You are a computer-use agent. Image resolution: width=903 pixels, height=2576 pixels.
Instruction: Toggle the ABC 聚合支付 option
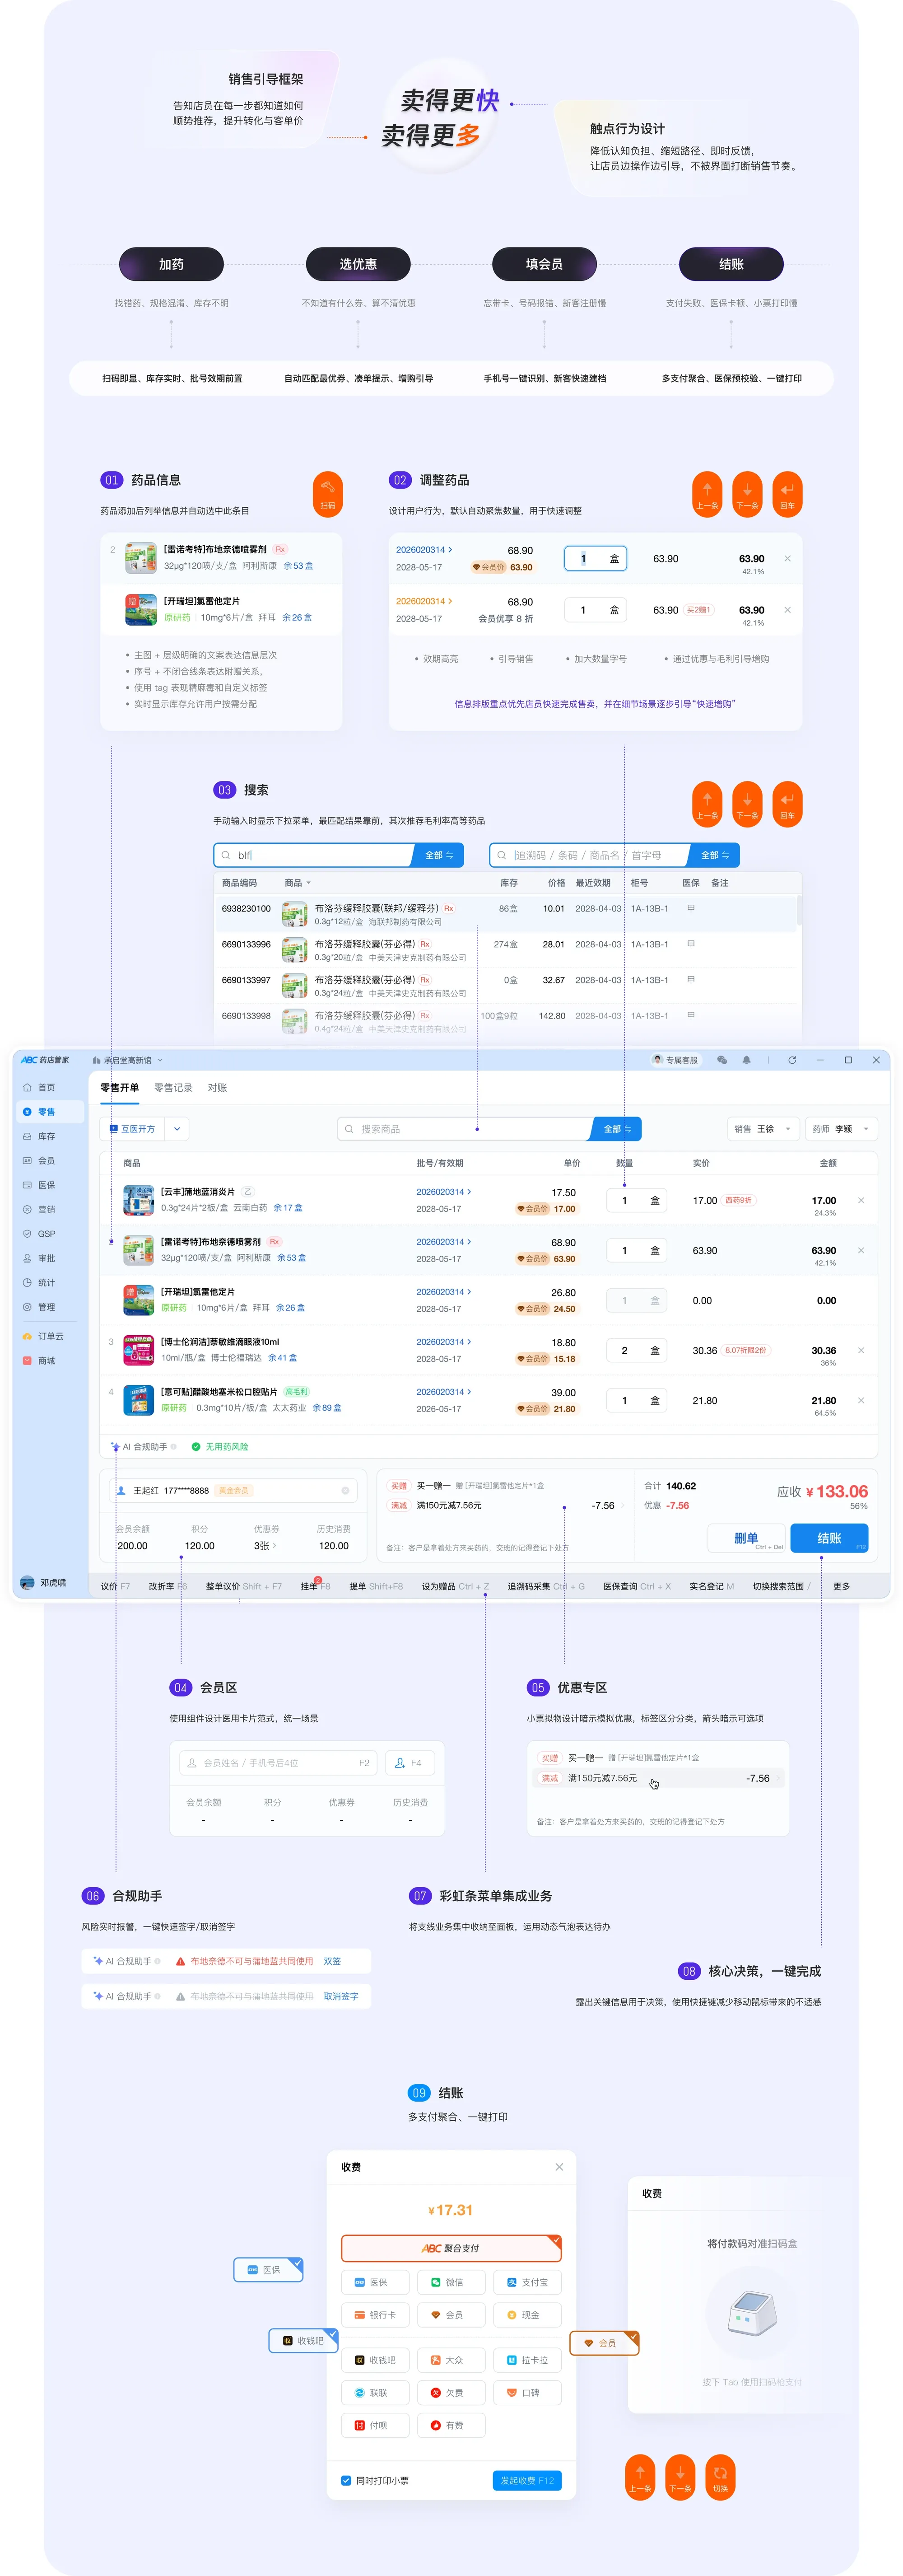(451, 2248)
